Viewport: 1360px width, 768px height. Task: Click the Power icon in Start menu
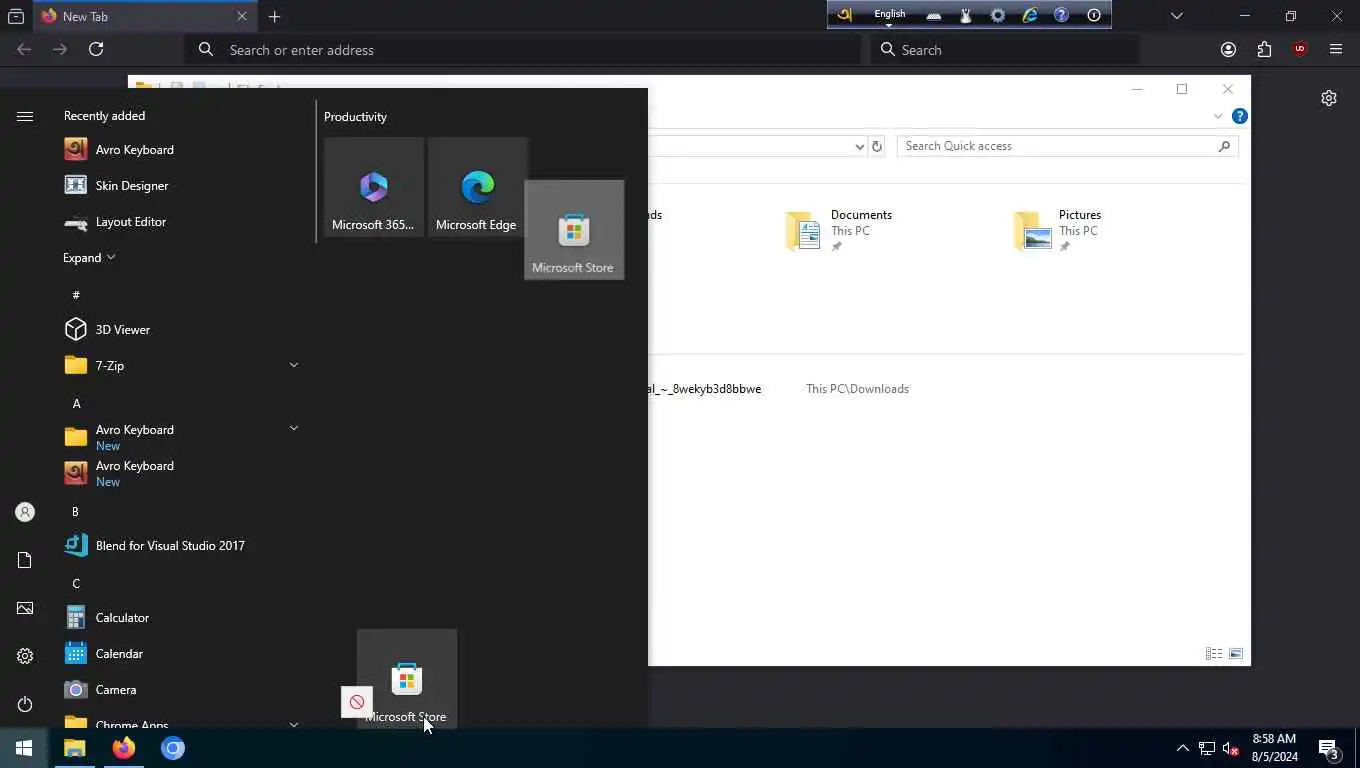click(25, 704)
